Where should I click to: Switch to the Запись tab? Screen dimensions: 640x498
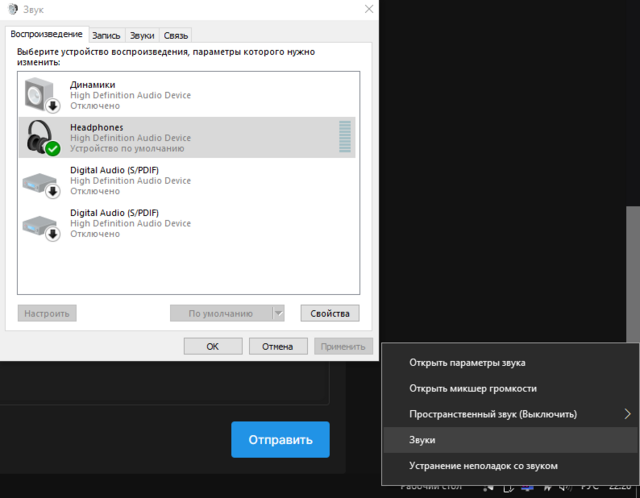pyautogui.click(x=108, y=34)
